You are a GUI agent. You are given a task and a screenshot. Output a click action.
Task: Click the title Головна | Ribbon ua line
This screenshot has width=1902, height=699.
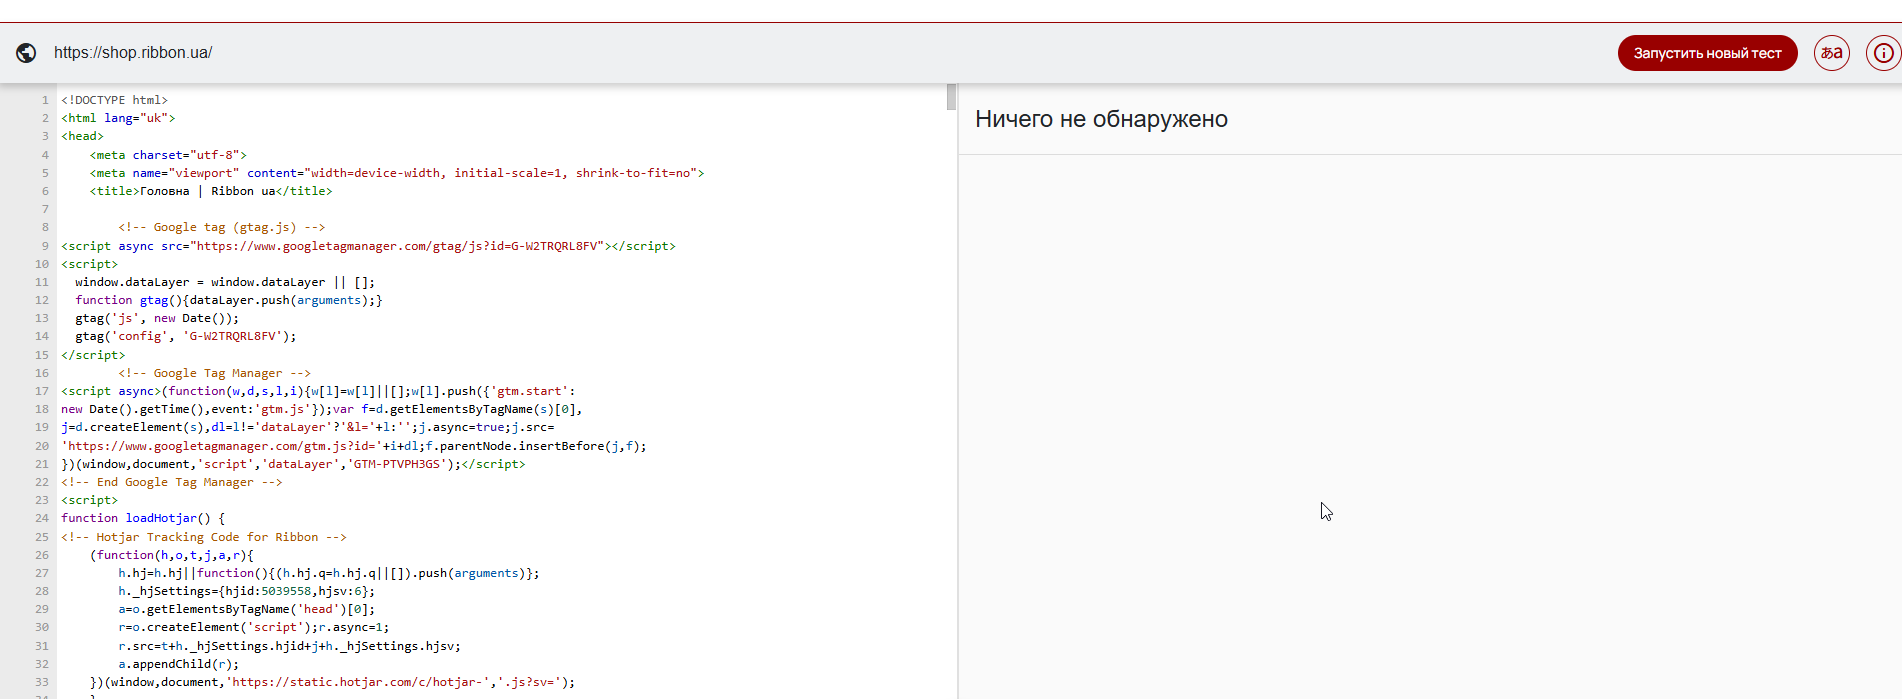point(211,191)
